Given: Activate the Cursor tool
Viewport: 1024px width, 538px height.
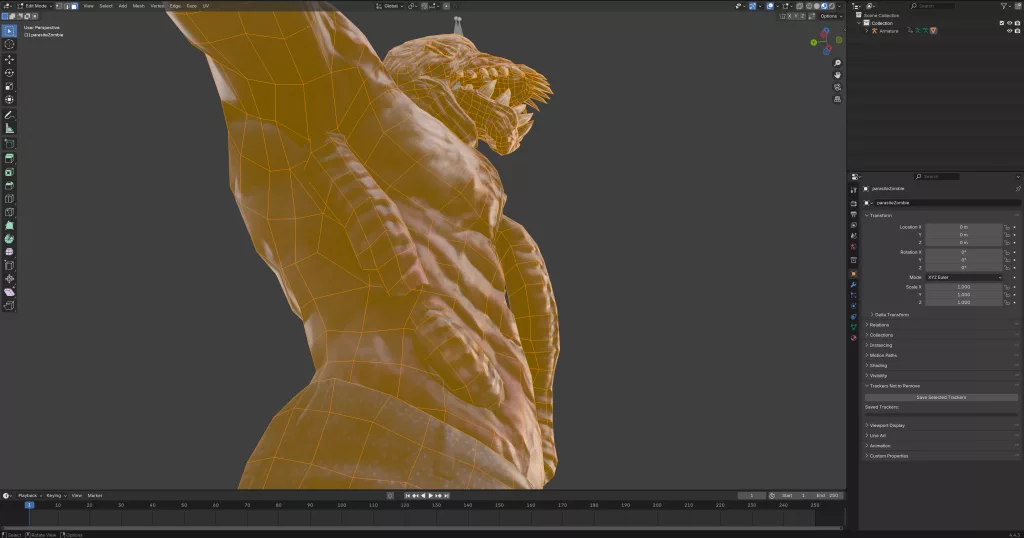Looking at the screenshot, I should click(x=10, y=44).
